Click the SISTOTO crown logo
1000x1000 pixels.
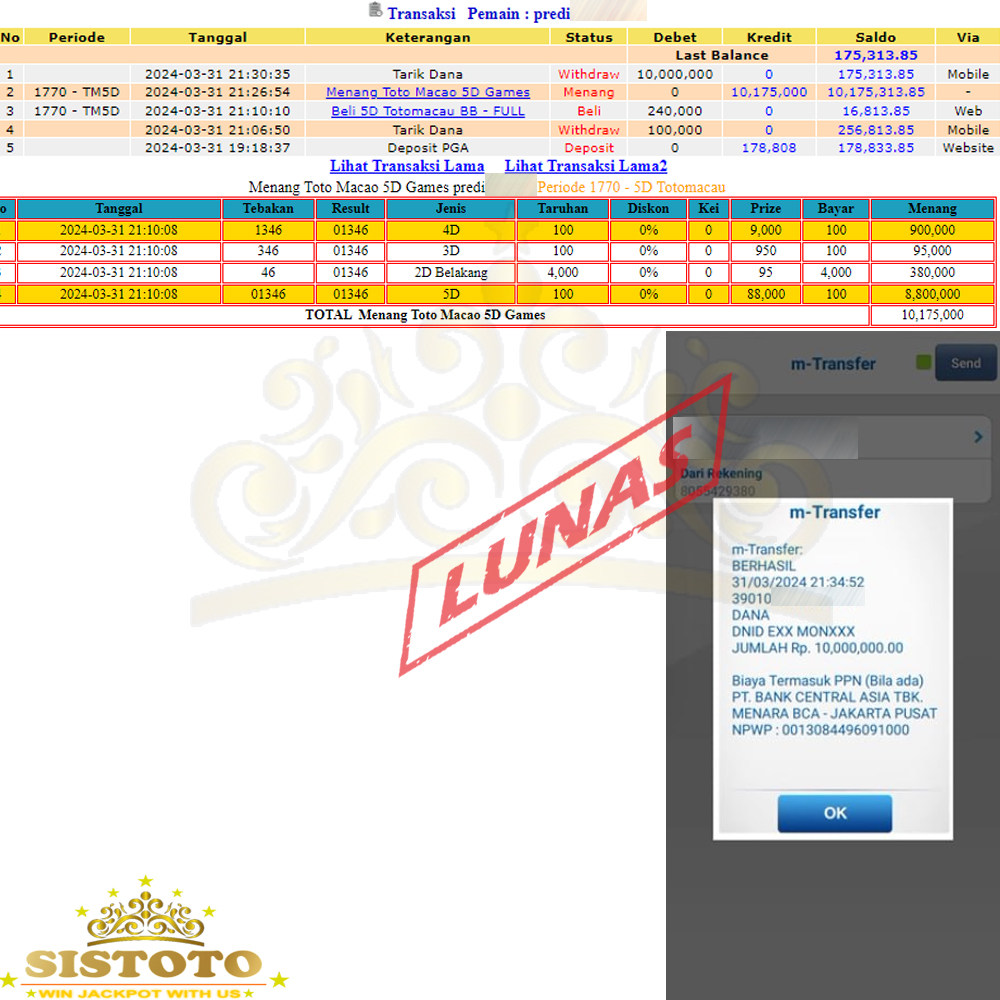pos(146,940)
